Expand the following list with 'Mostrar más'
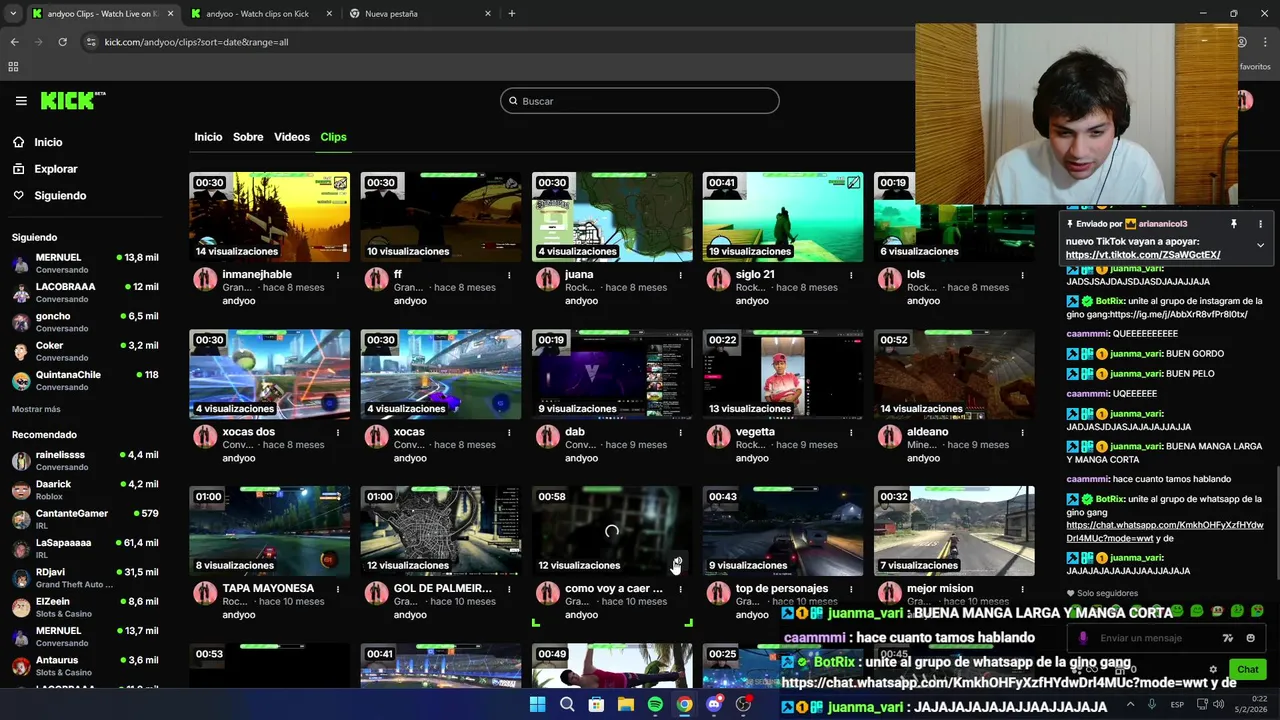Viewport: 1280px width, 720px height. (36, 409)
